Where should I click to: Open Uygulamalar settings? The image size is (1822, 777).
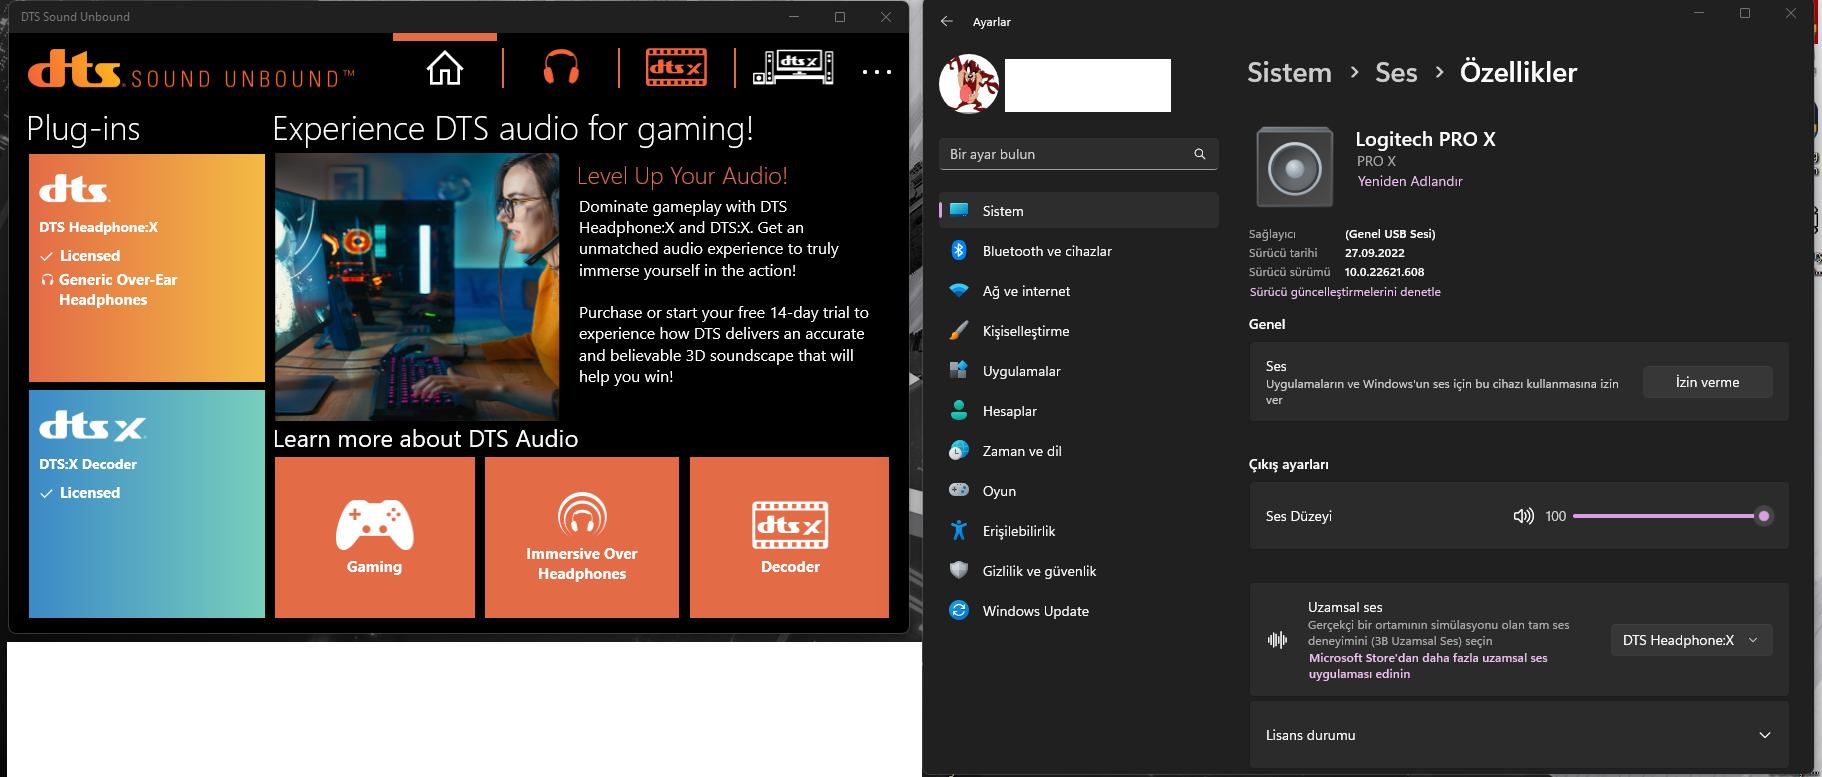coord(1078,371)
